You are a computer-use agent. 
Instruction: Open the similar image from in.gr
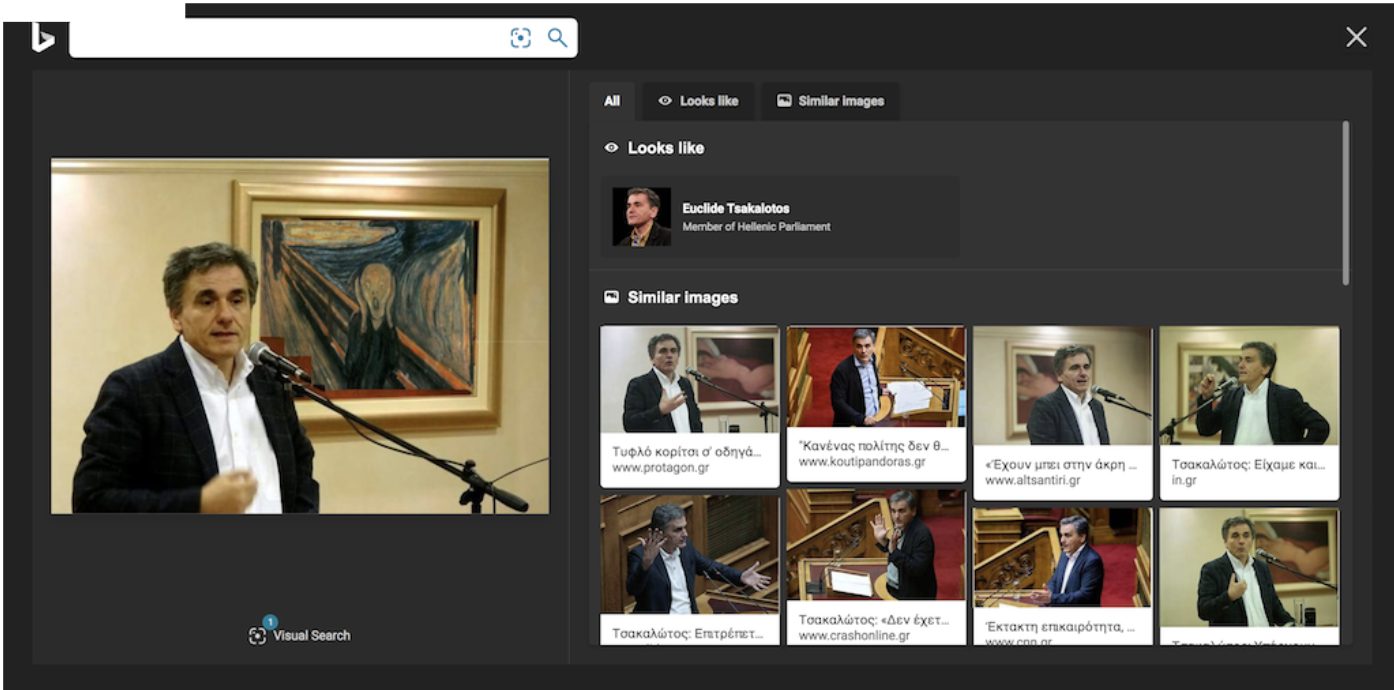1248,385
